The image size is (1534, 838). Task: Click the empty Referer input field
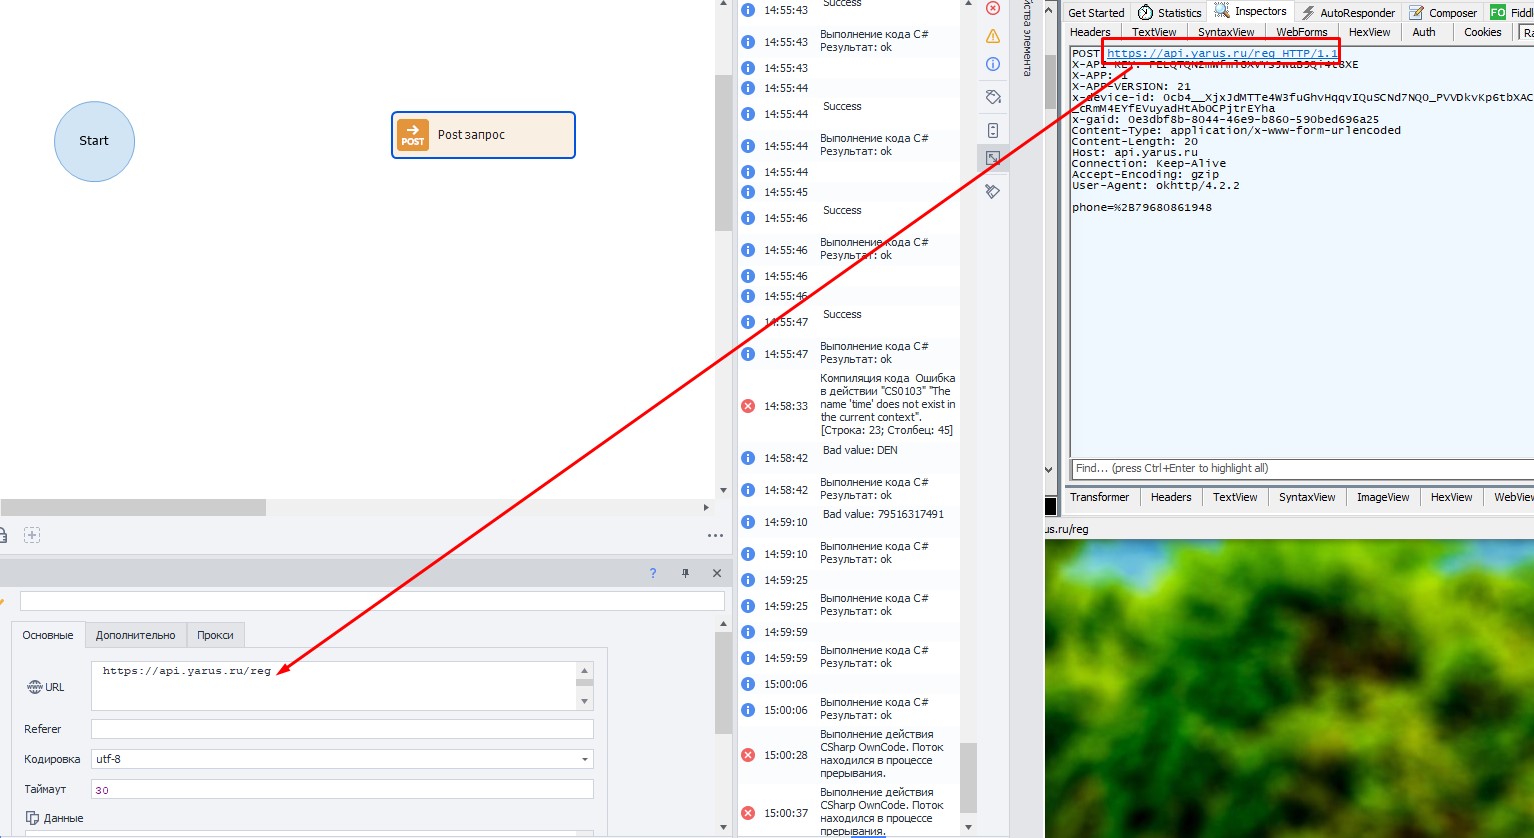[342, 729]
